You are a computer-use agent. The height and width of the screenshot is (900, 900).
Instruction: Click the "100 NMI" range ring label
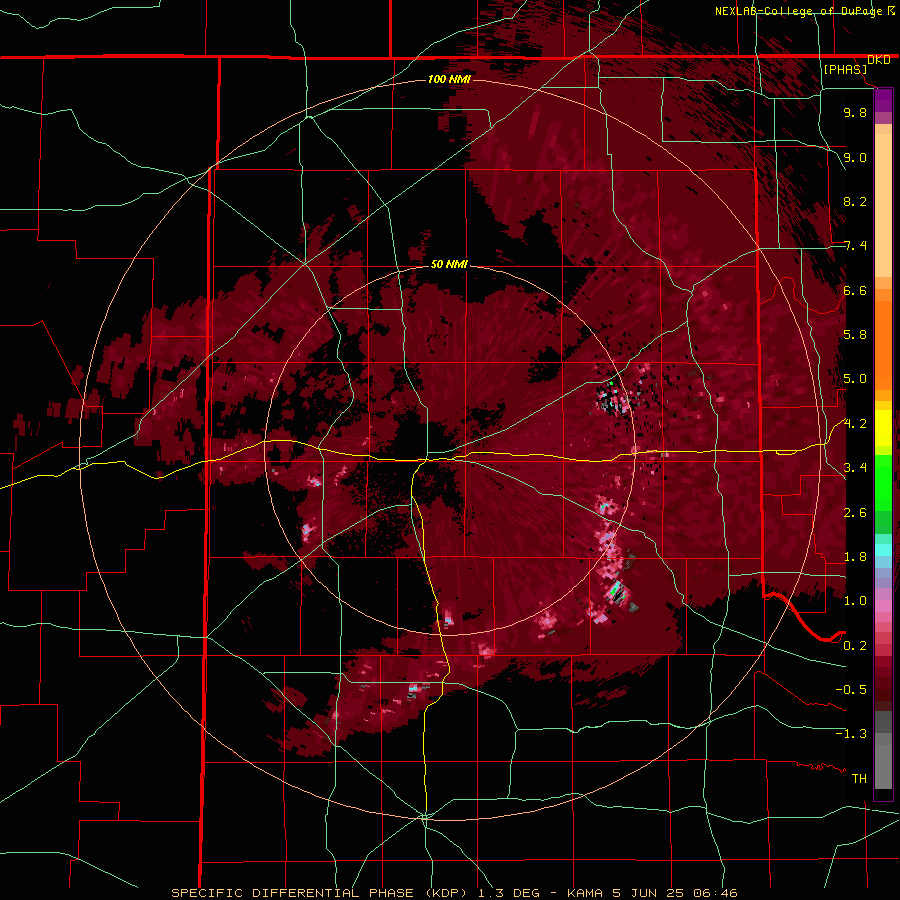pyautogui.click(x=449, y=79)
